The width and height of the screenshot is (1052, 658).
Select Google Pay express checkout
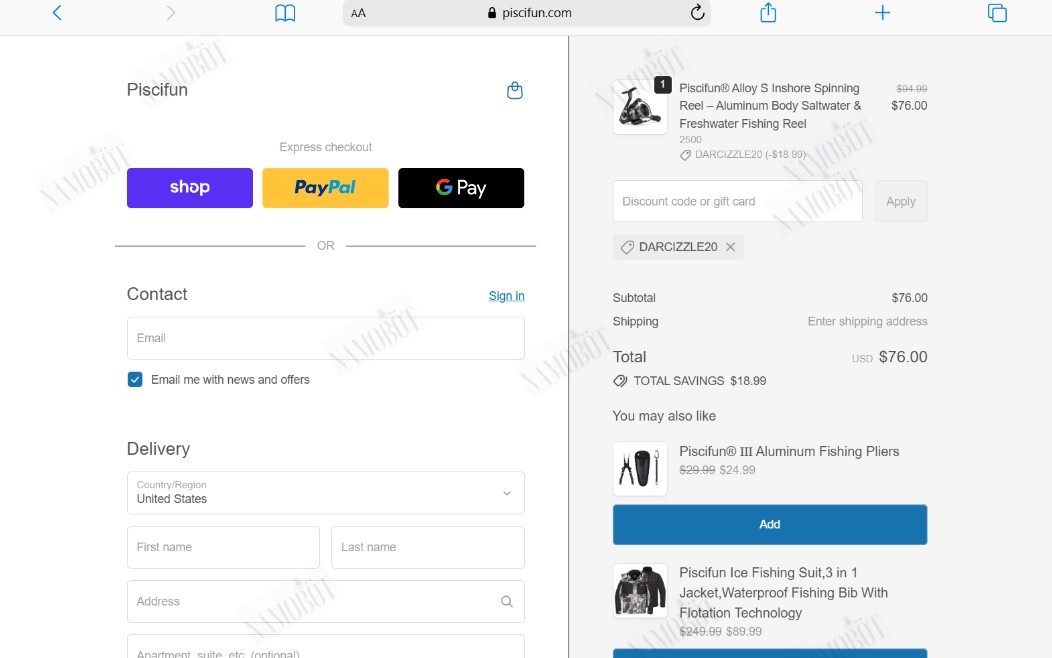pos(461,188)
